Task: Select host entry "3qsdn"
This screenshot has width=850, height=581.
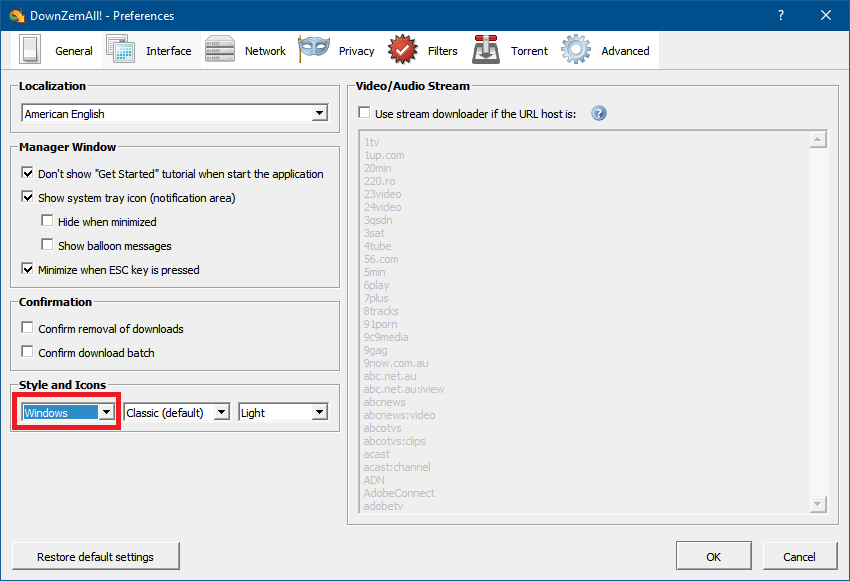Action: pyautogui.click(x=378, y=220)
